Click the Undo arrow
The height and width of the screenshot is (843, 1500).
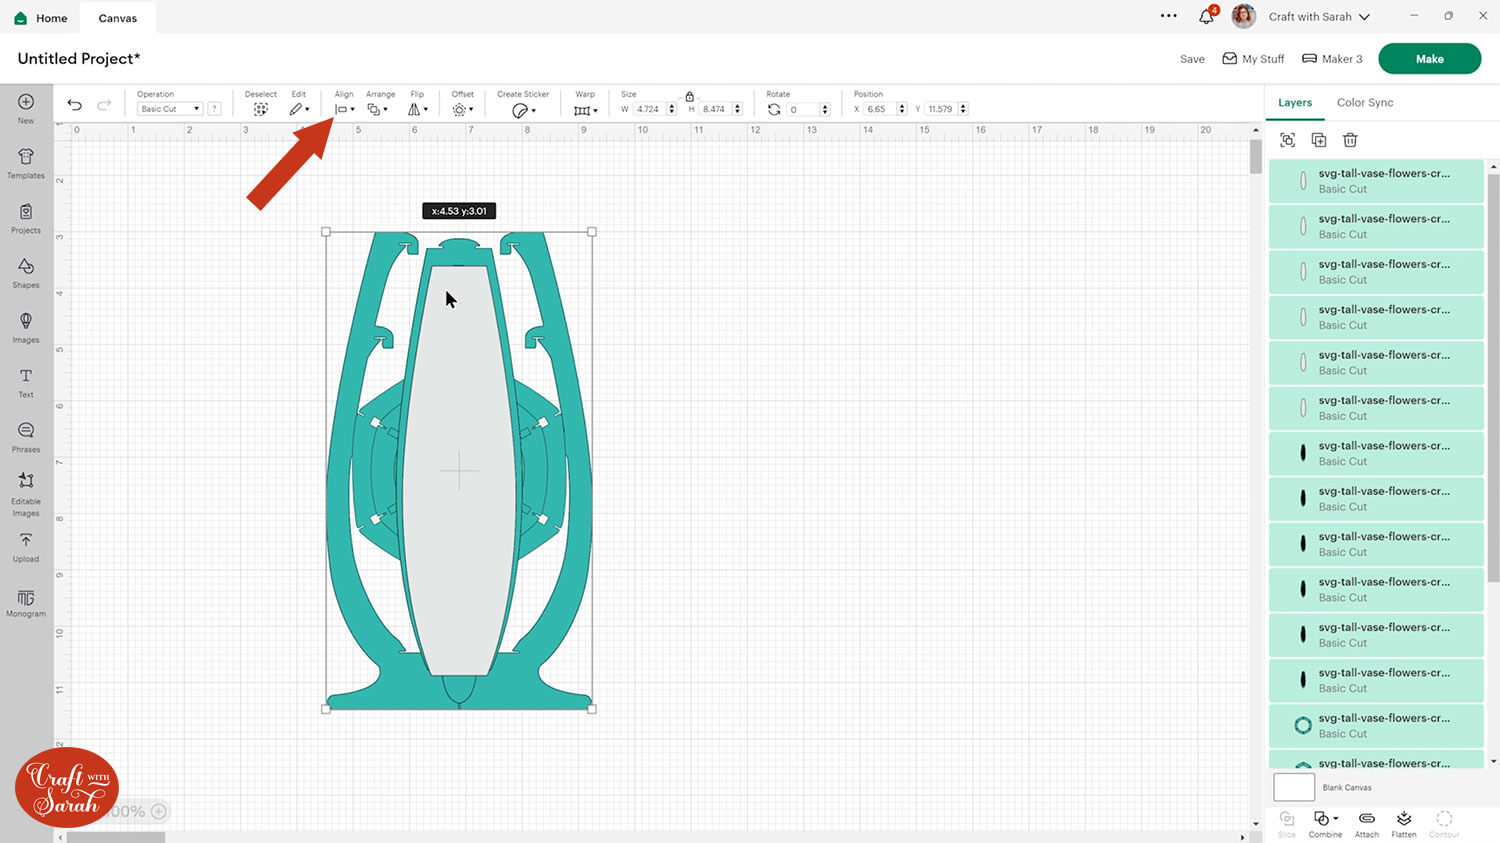coord(75,105)
